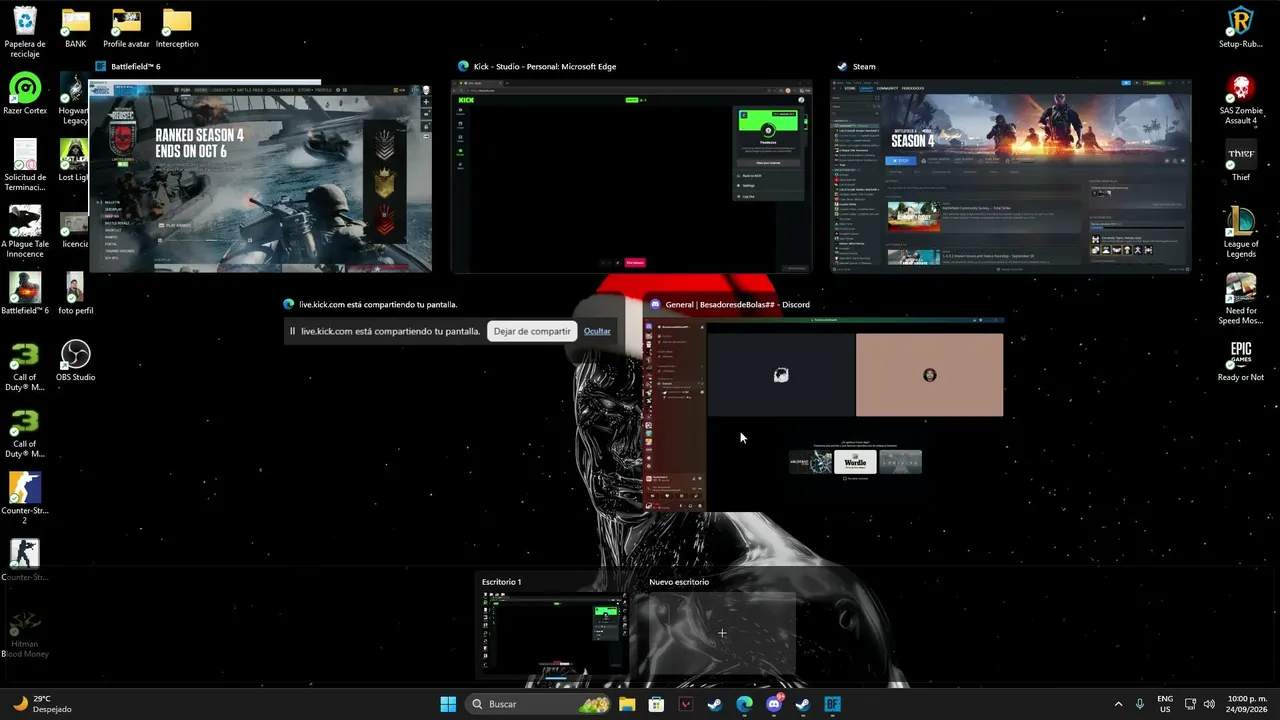Add a new desktop with Nuevo escritorio
This screenshot has height=720, width=1280.
click(x=722, y=633)
